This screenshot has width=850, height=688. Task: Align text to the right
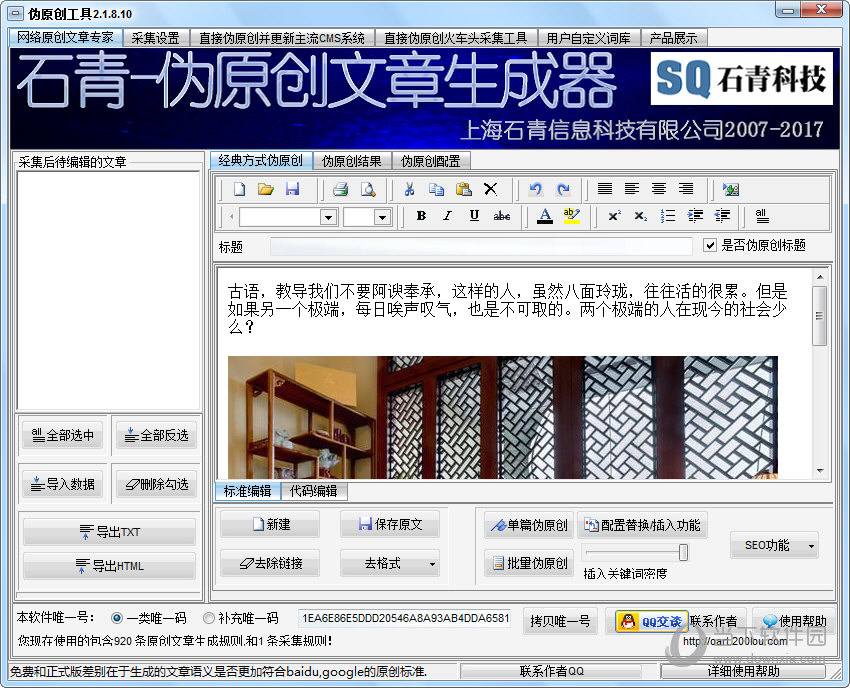coord(686,189)
